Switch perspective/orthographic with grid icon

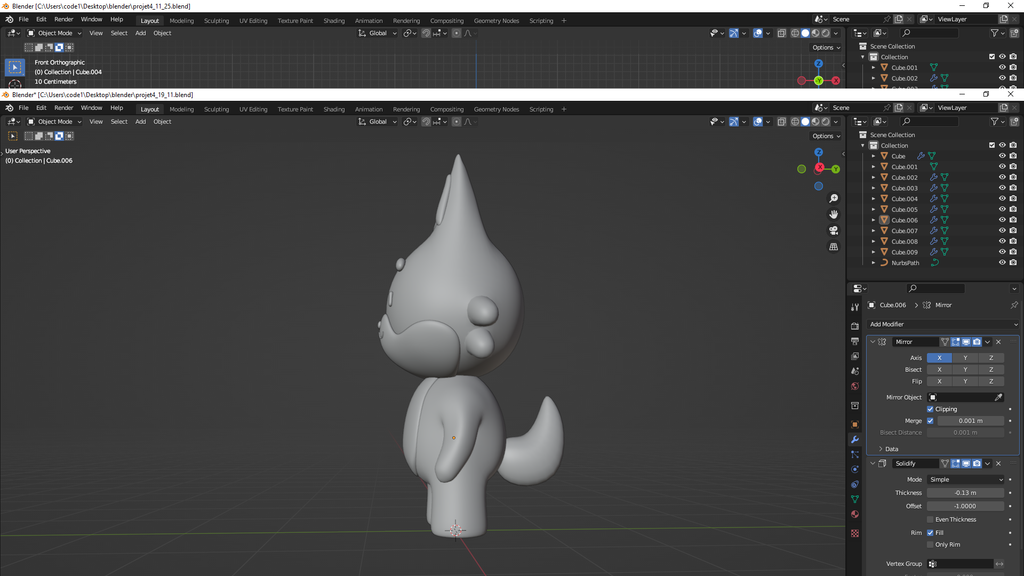point(834,247)
